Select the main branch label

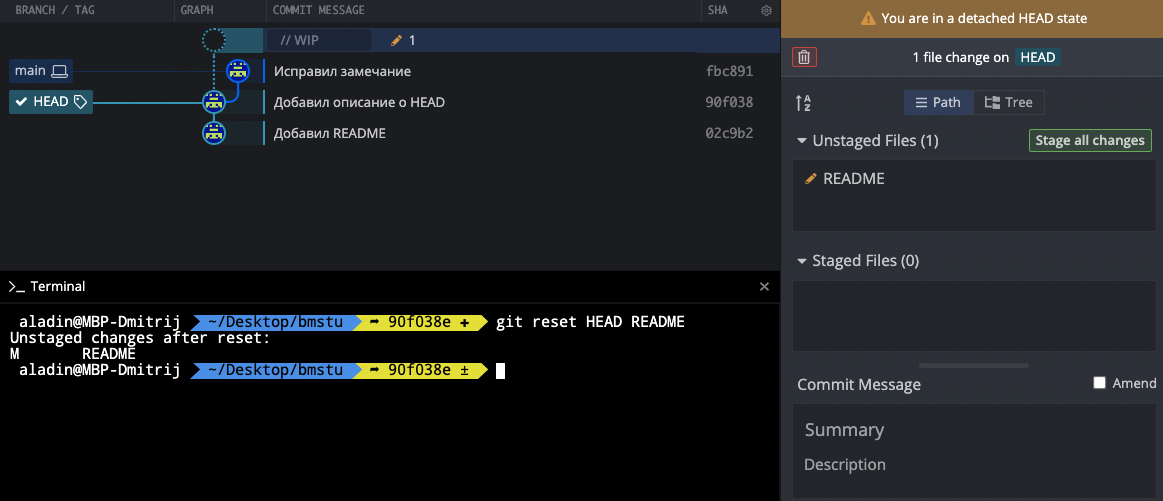[x=41, y=71]
